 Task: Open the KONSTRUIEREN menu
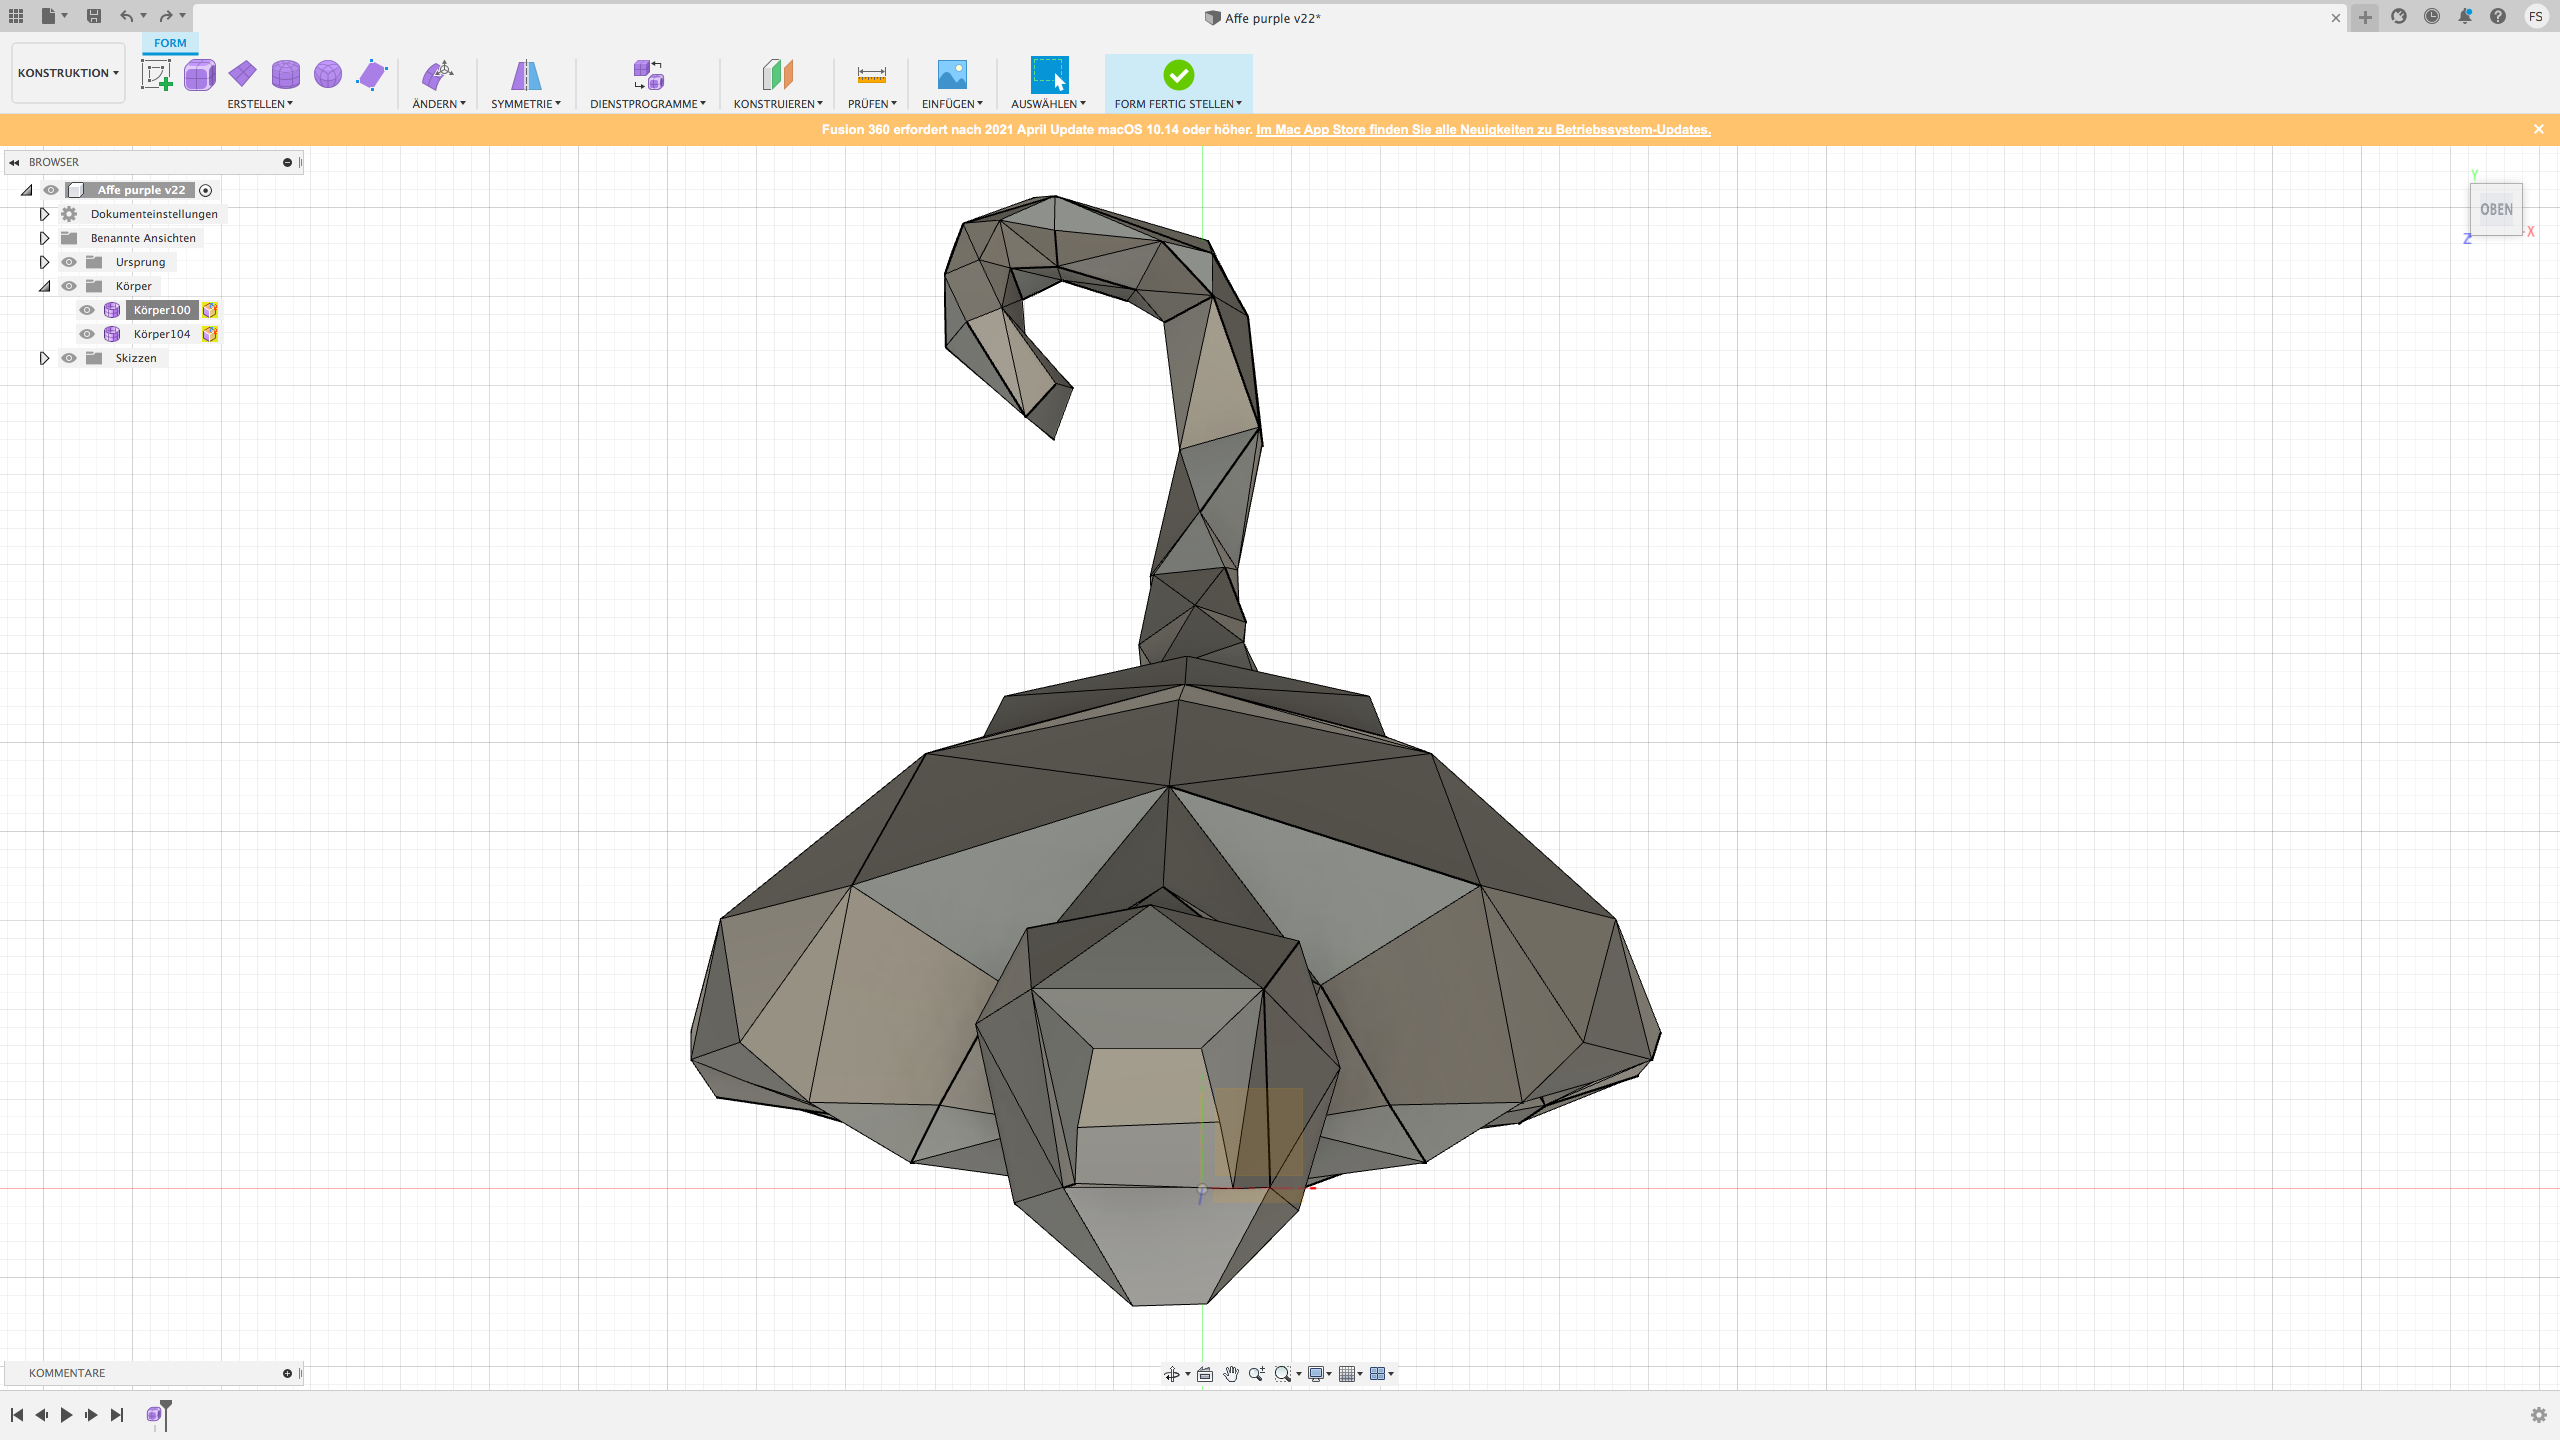(x=778, y=104)
